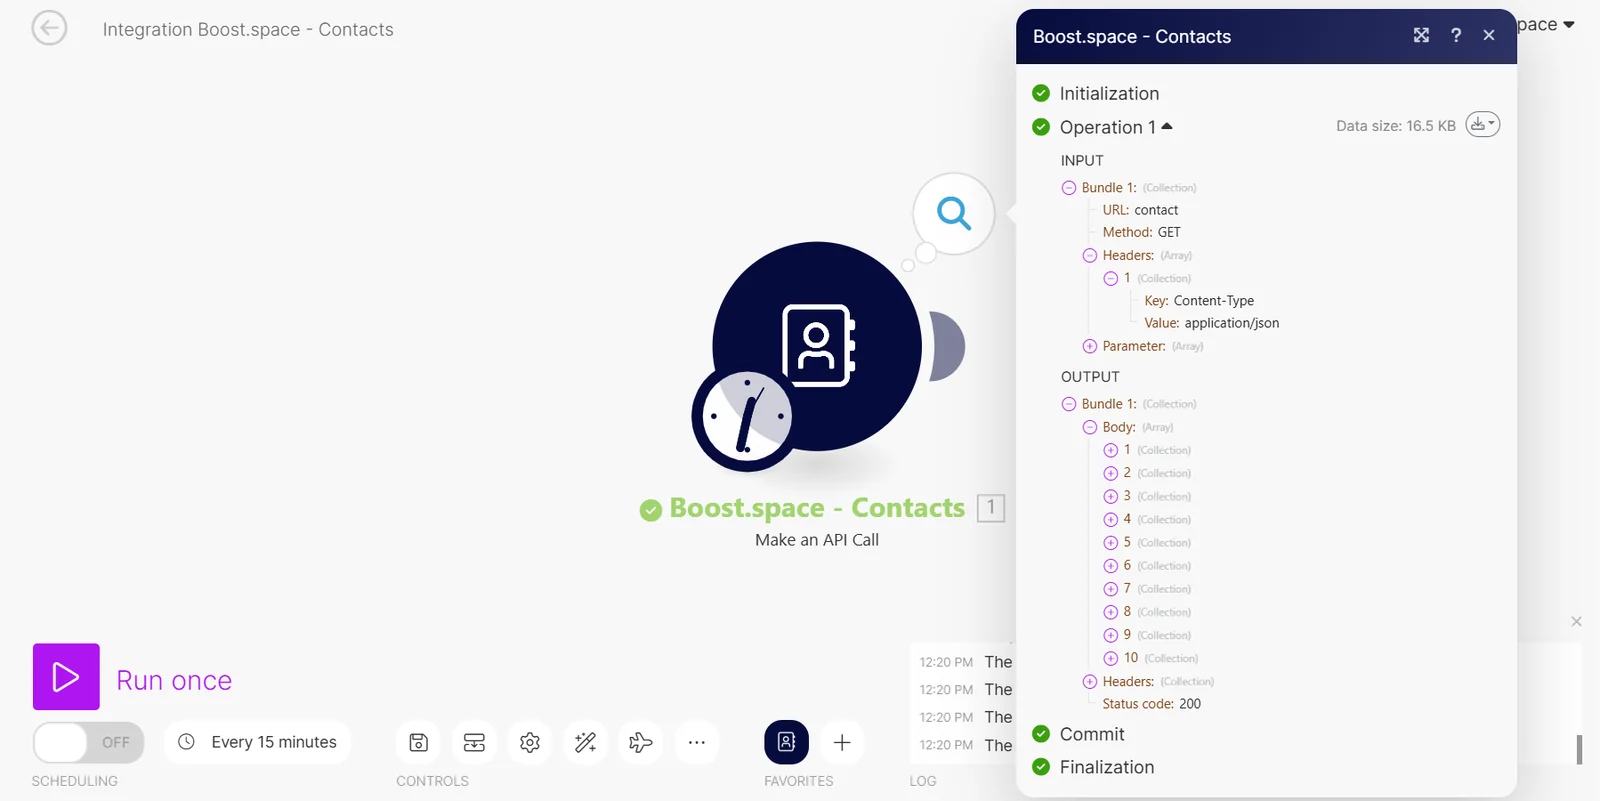Open the download output bundles dropdown

(x=1483, y=125)
